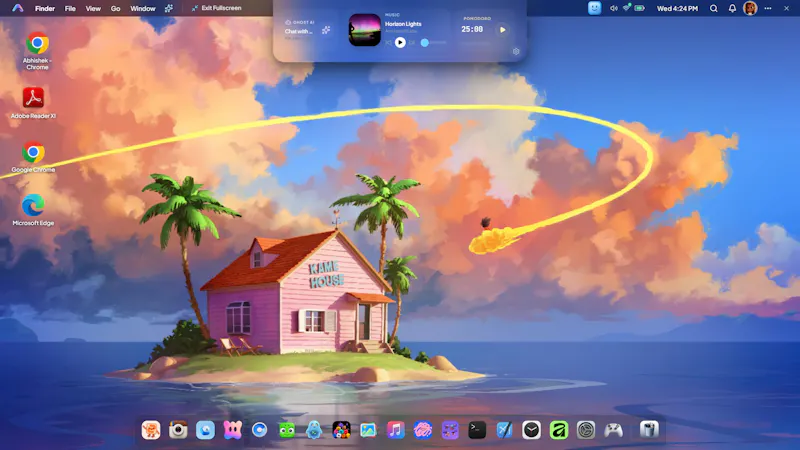Open the Music app in dock
The width and height of the screenshot is (800, 450).
395,430
